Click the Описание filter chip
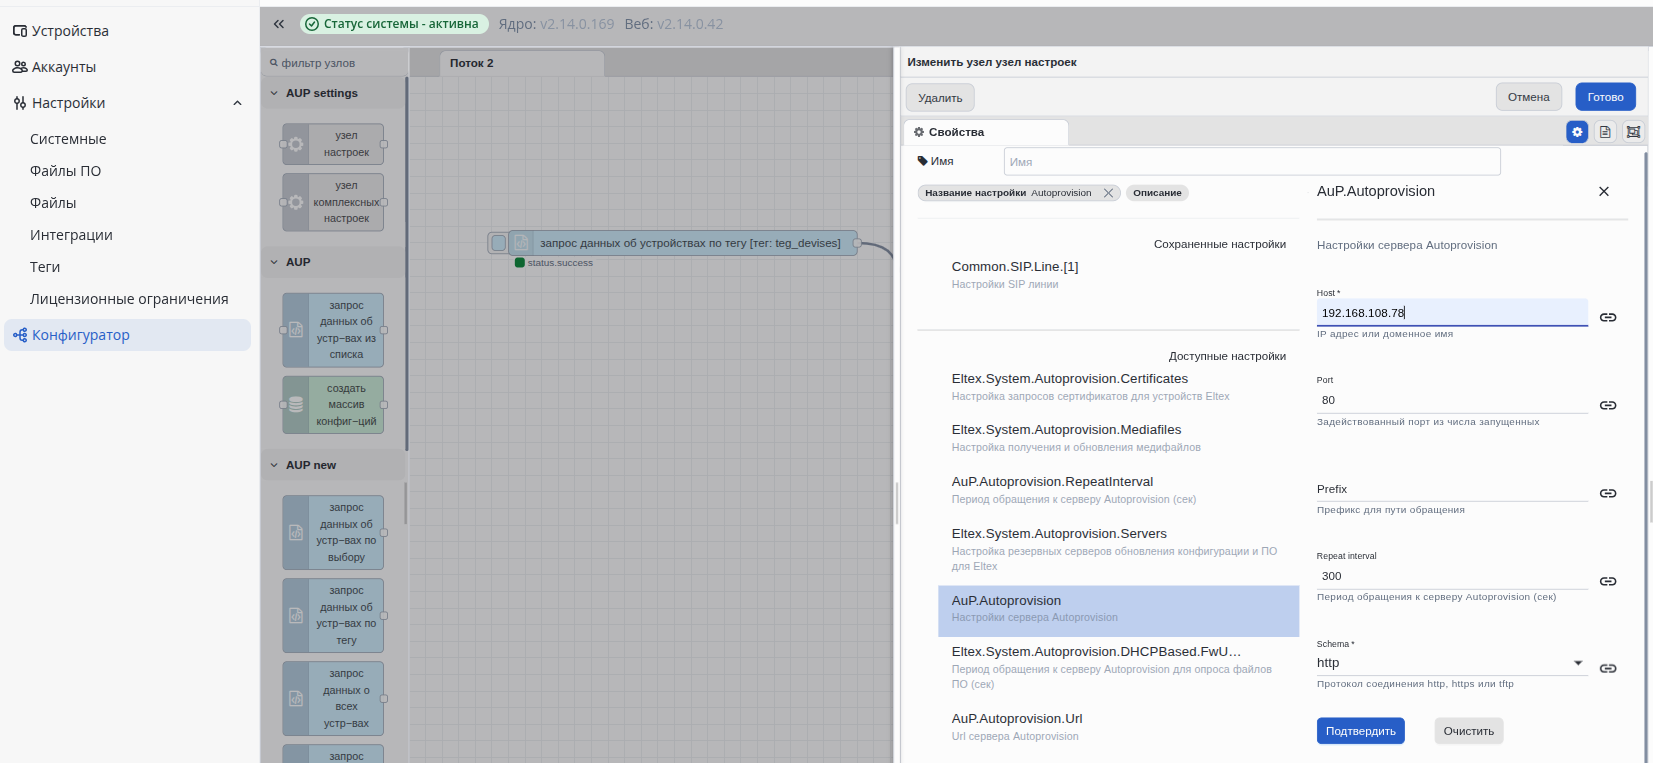 coord(1157,193)
